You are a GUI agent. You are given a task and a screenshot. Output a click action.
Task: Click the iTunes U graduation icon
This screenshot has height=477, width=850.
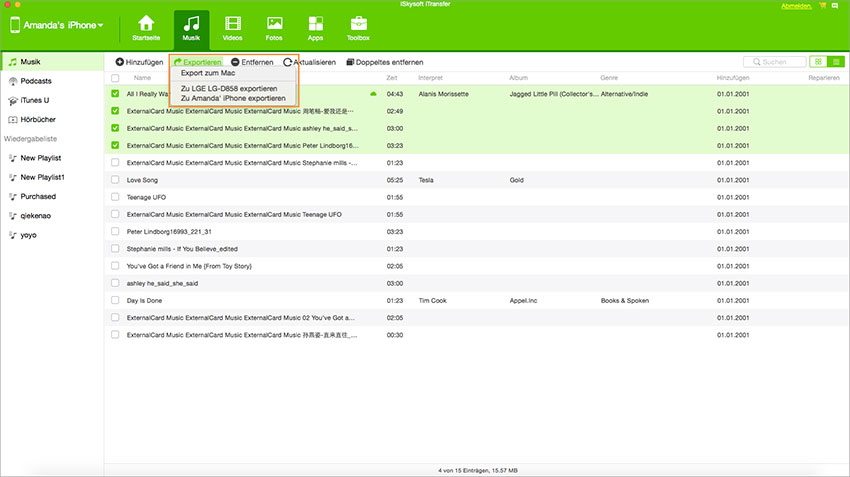(x=12, y=101)
